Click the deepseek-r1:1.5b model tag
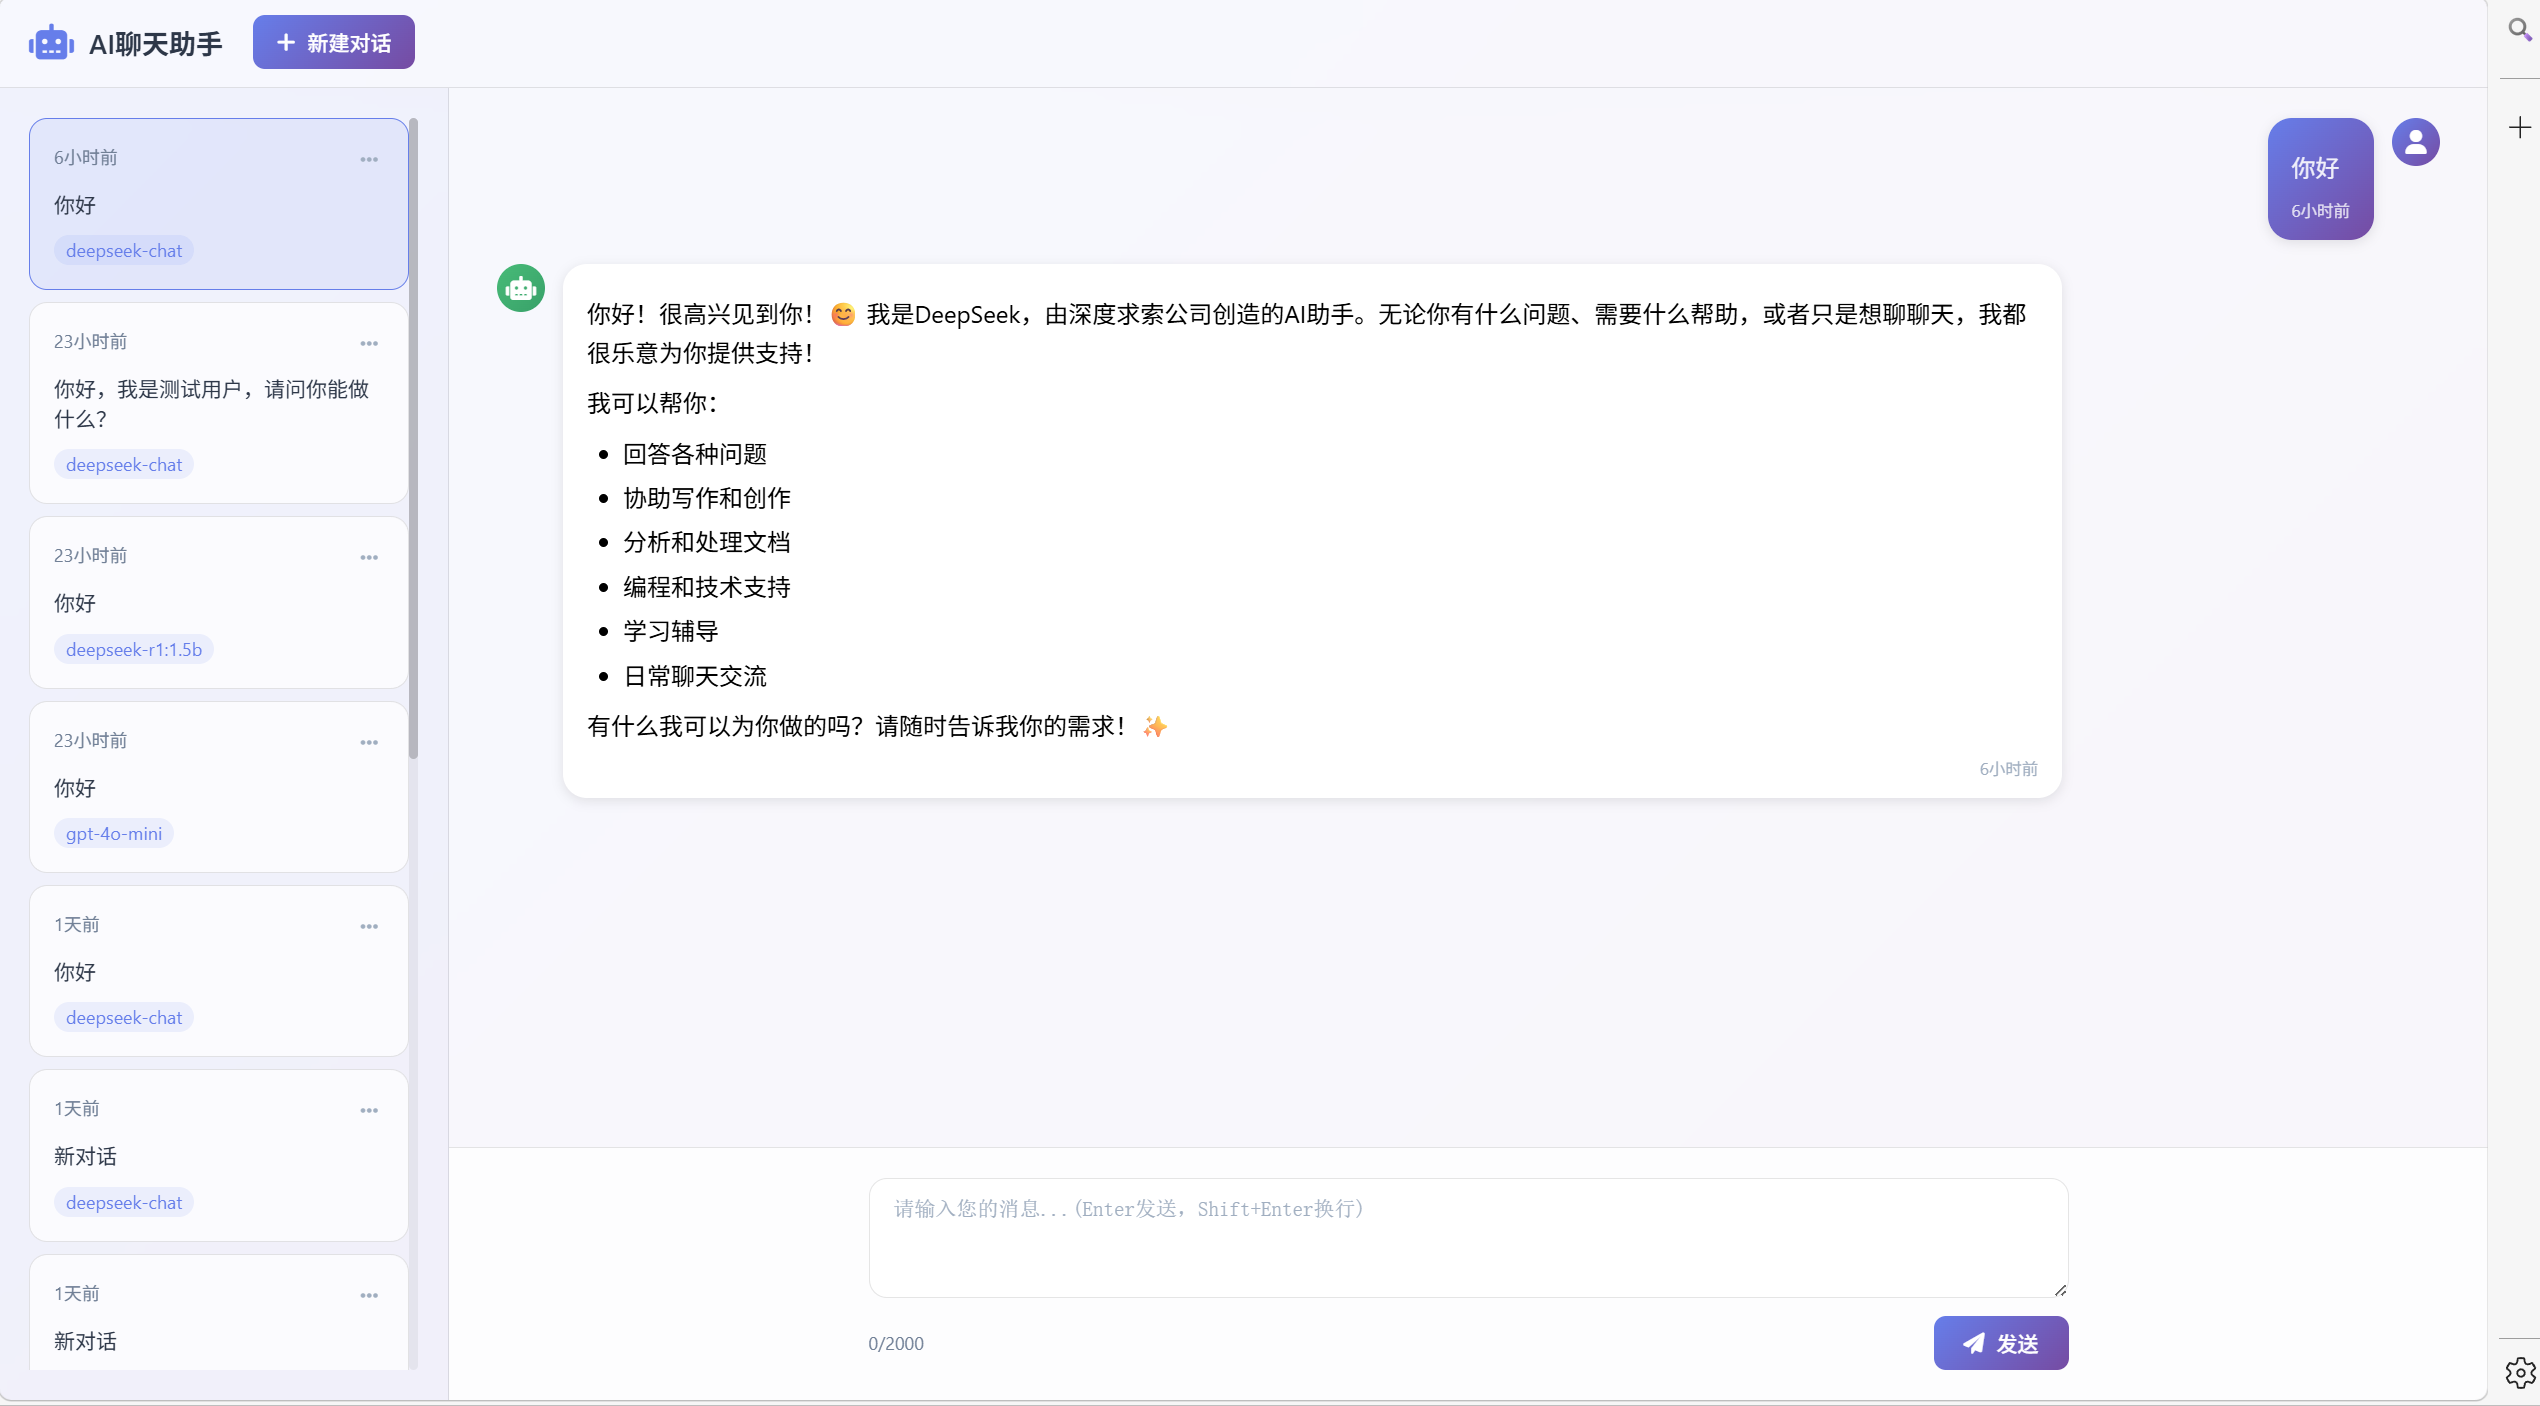2540x1406 pixels. (134, 649)
